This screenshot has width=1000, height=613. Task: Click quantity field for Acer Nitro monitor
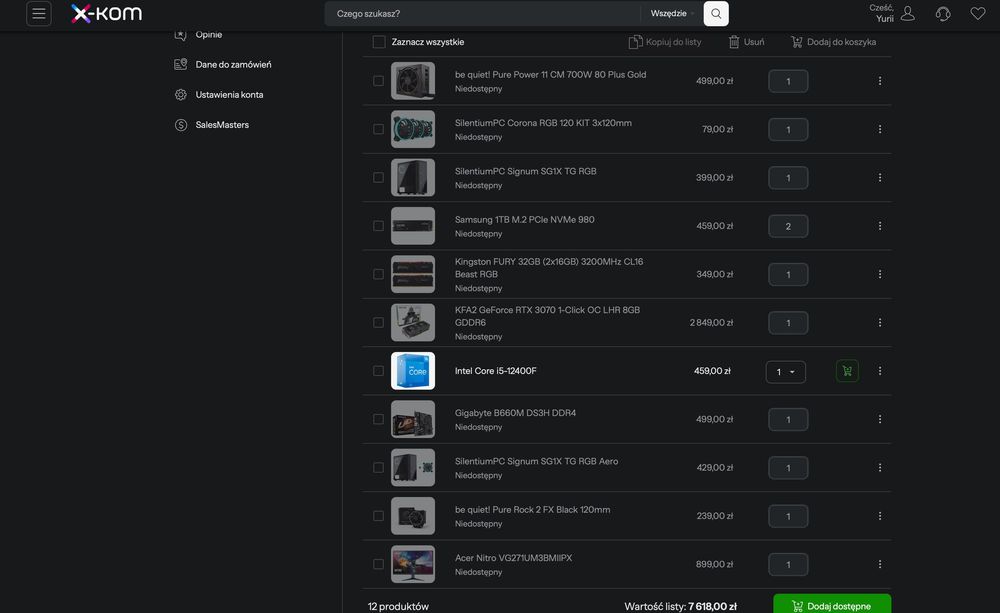click(788, 565)
